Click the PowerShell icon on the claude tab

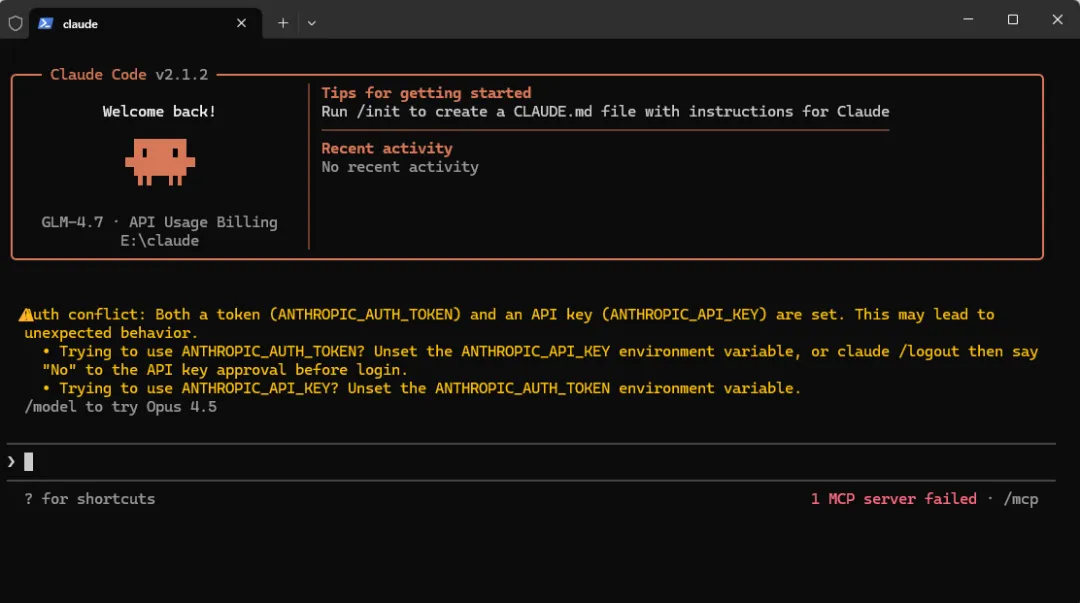point(46,23)
